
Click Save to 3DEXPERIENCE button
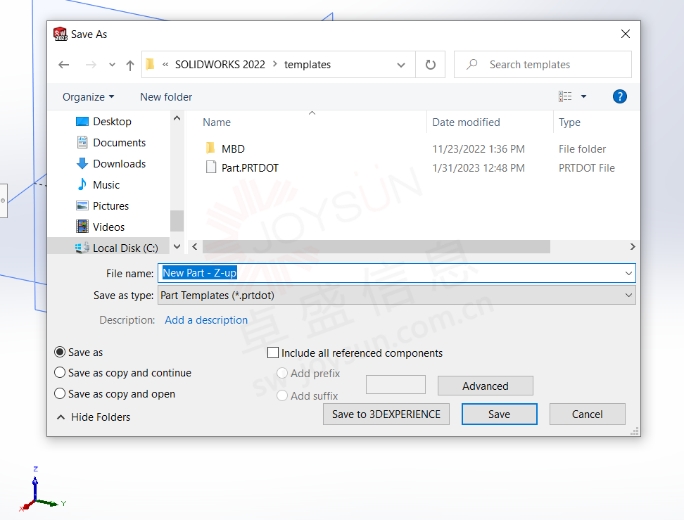point(386,414)
